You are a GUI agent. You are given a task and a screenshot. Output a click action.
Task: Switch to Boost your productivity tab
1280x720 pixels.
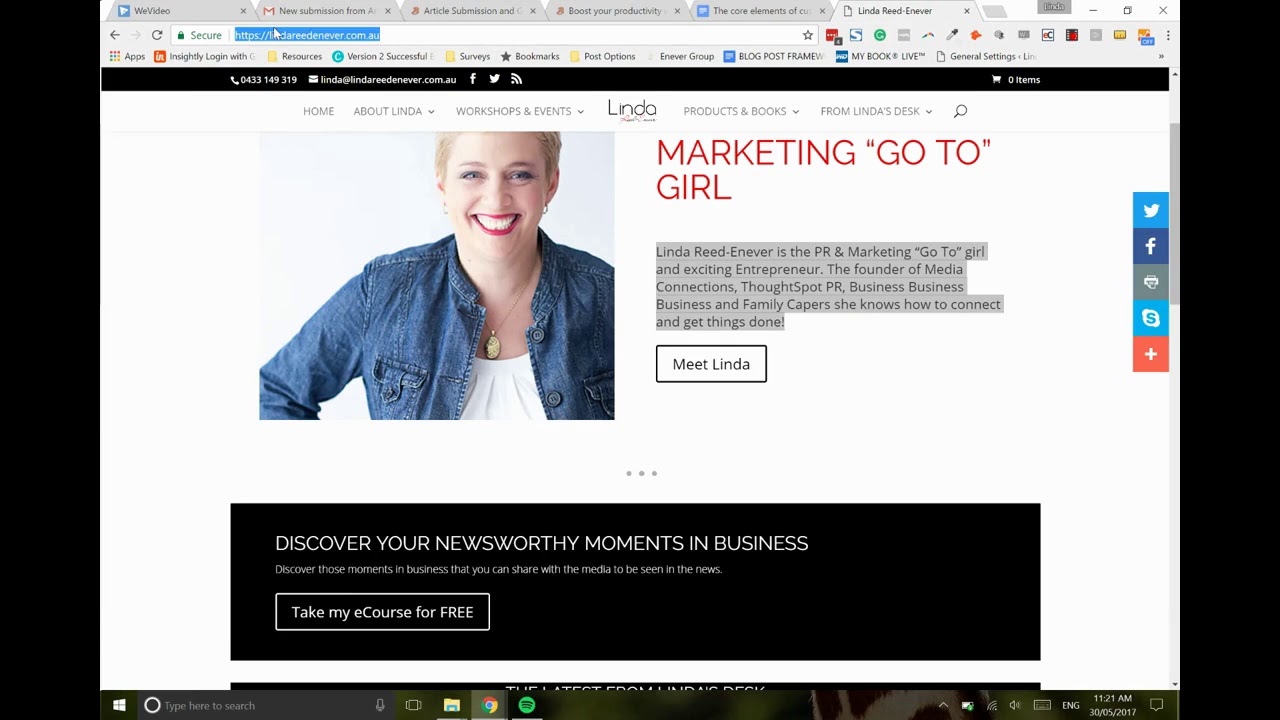point(617,11)
